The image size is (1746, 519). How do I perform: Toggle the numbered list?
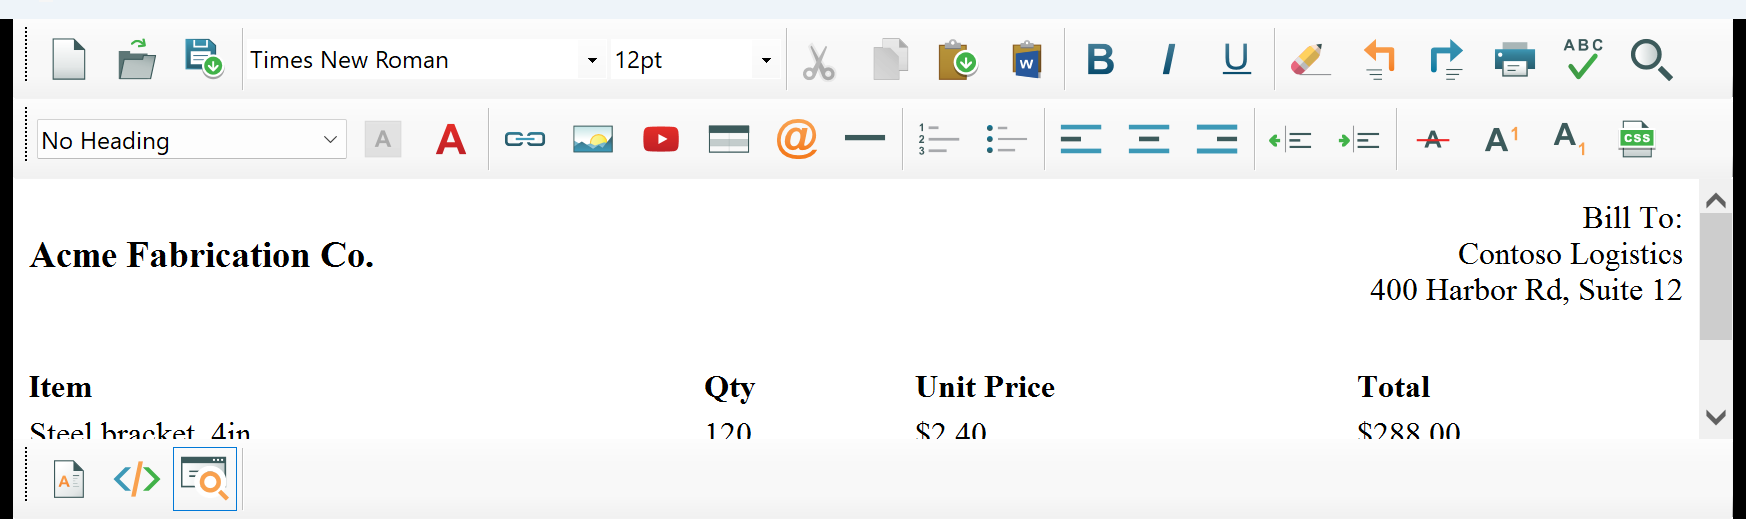pos(938,139)
